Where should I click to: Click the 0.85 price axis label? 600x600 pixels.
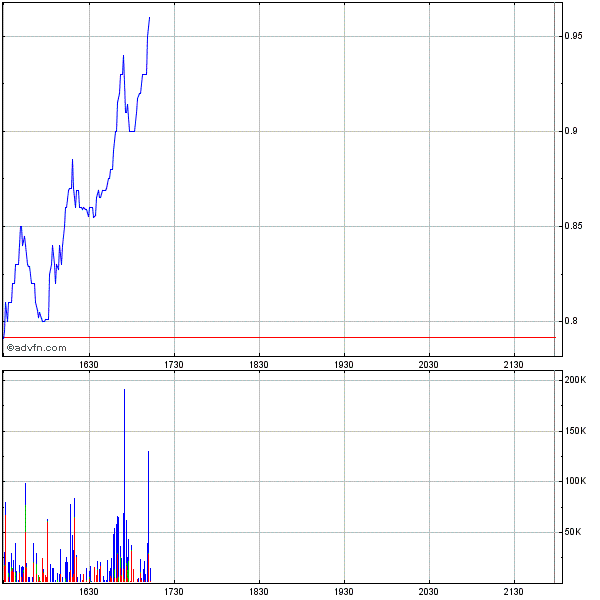tap(573, 226)
